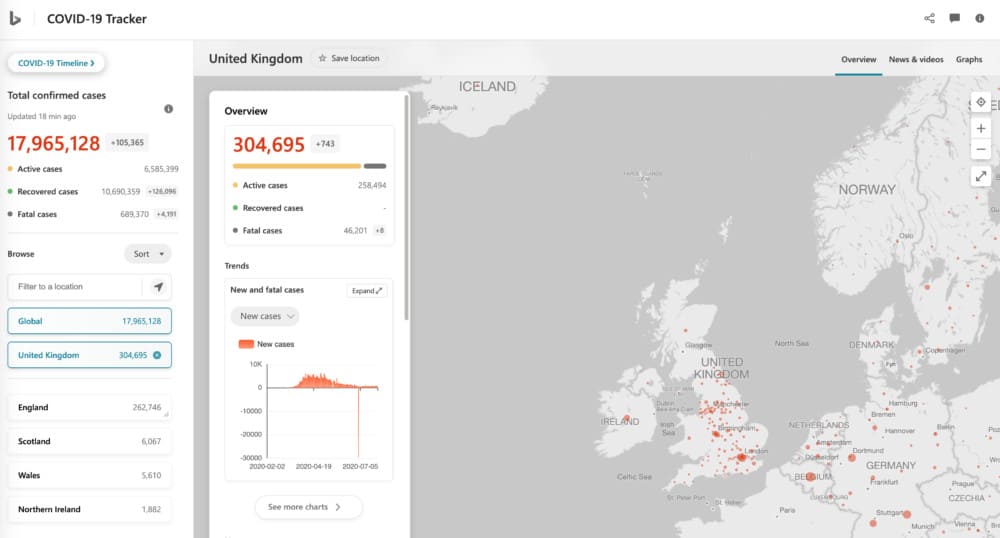The image size is (1000, 538).
Task: Click the Filter to a location field
Action: pos(75,287)
